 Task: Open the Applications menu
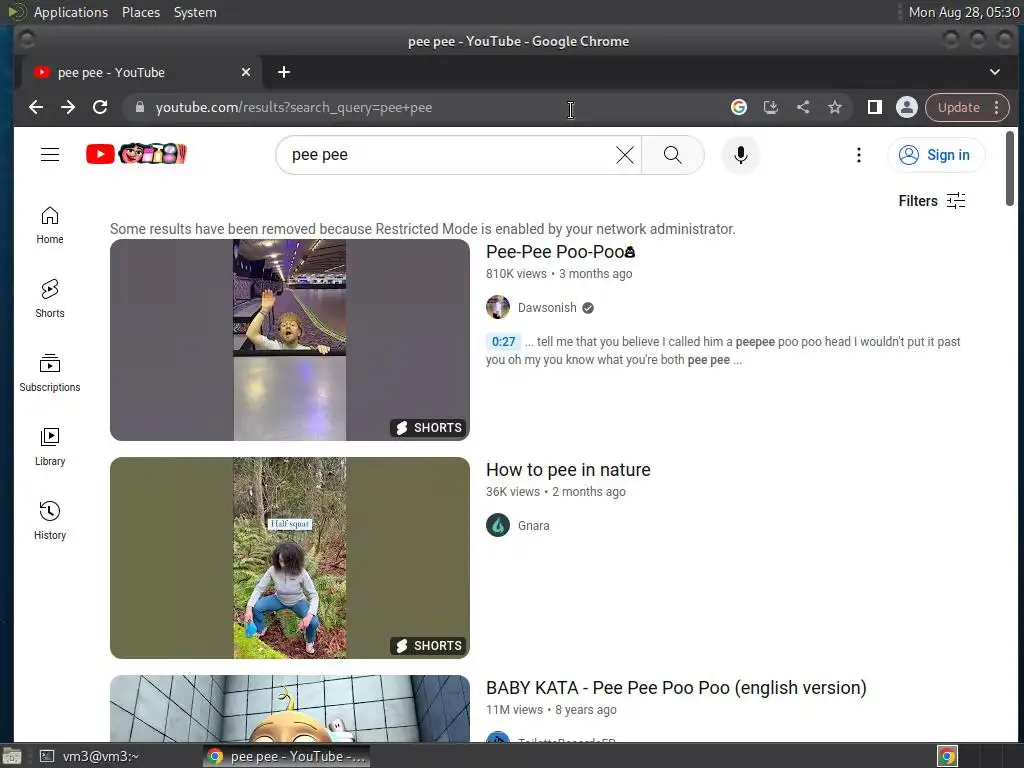[71, 12]
